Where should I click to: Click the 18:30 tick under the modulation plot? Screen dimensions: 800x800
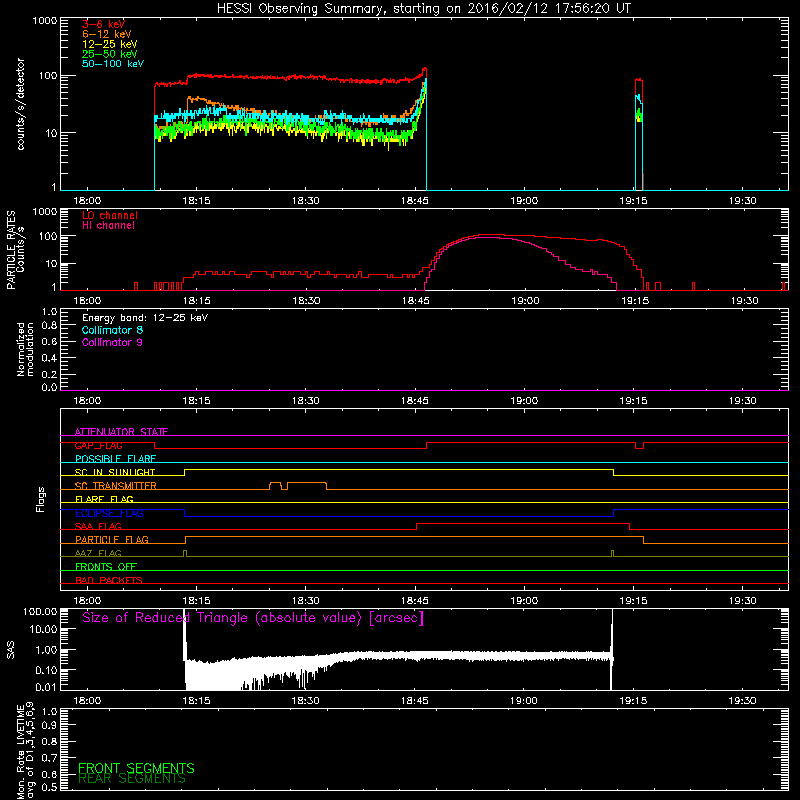point(306,401)
